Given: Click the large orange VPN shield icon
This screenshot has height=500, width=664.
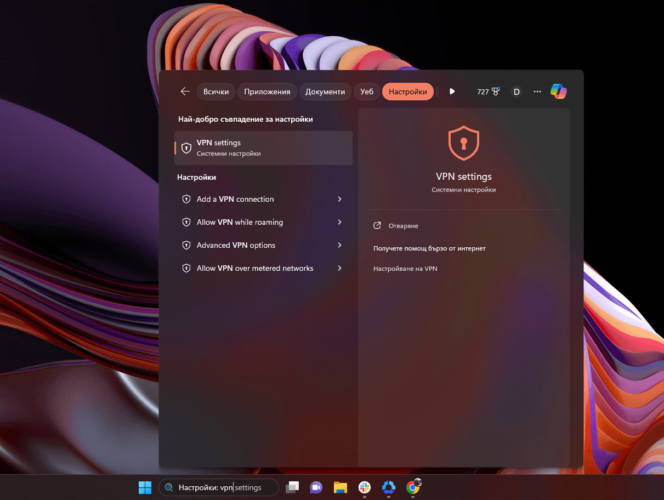Looking at the screenshot, I should 464,143.
